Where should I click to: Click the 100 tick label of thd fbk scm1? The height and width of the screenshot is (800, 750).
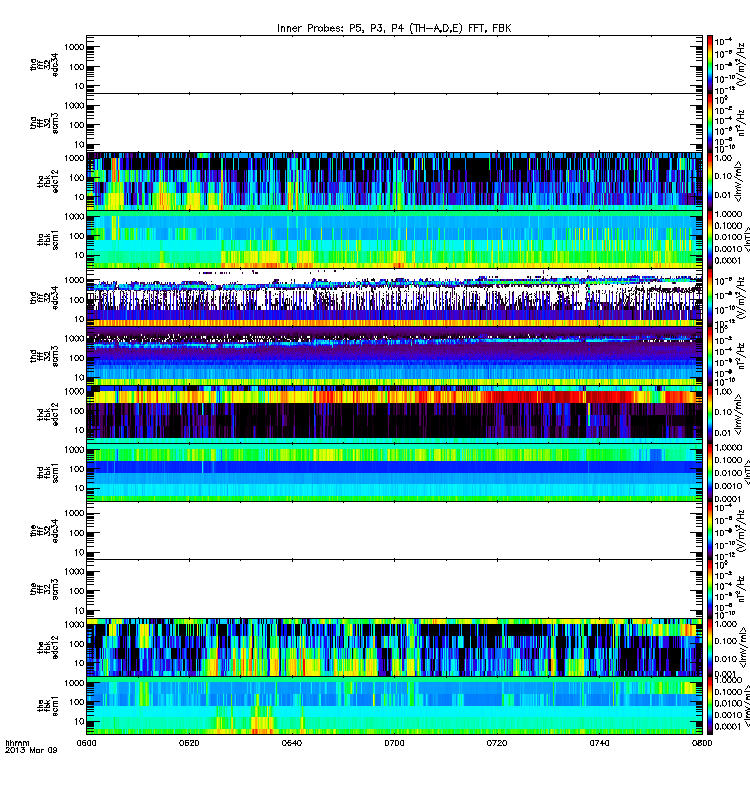[x=77, y=469]
